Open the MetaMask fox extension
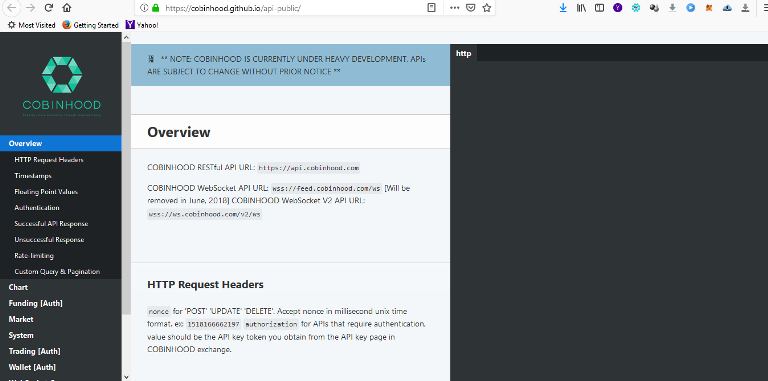This screenshot has width=768, height=381. 709,8
